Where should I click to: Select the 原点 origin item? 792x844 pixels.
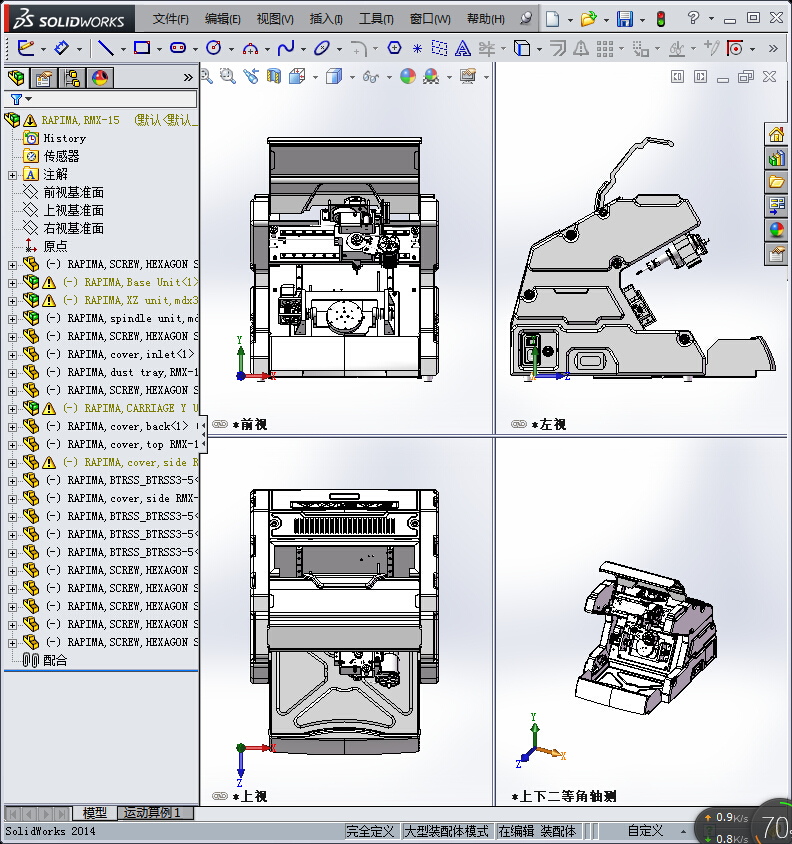pyautogui.click(x=55, y=246)
